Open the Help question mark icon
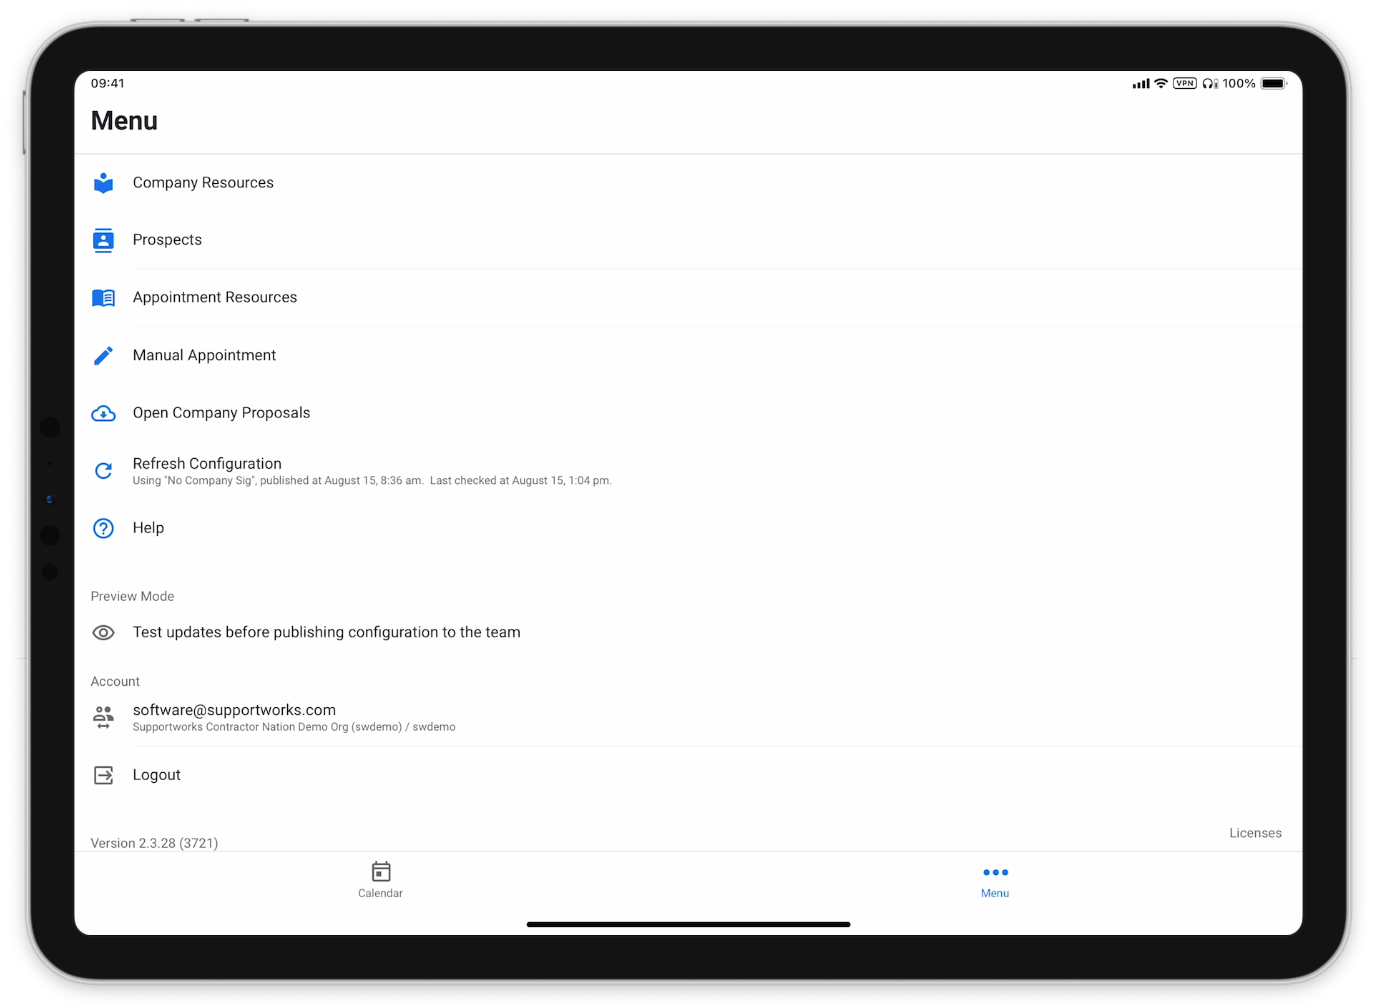 (103, 528)
